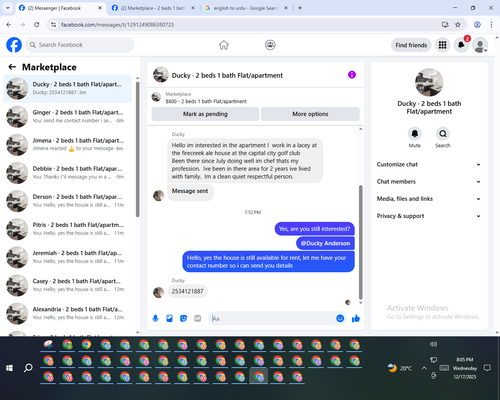Viewport: 500px width, 400px height.
Task: Open the emoji picker in message box
Action: [340, 318]
